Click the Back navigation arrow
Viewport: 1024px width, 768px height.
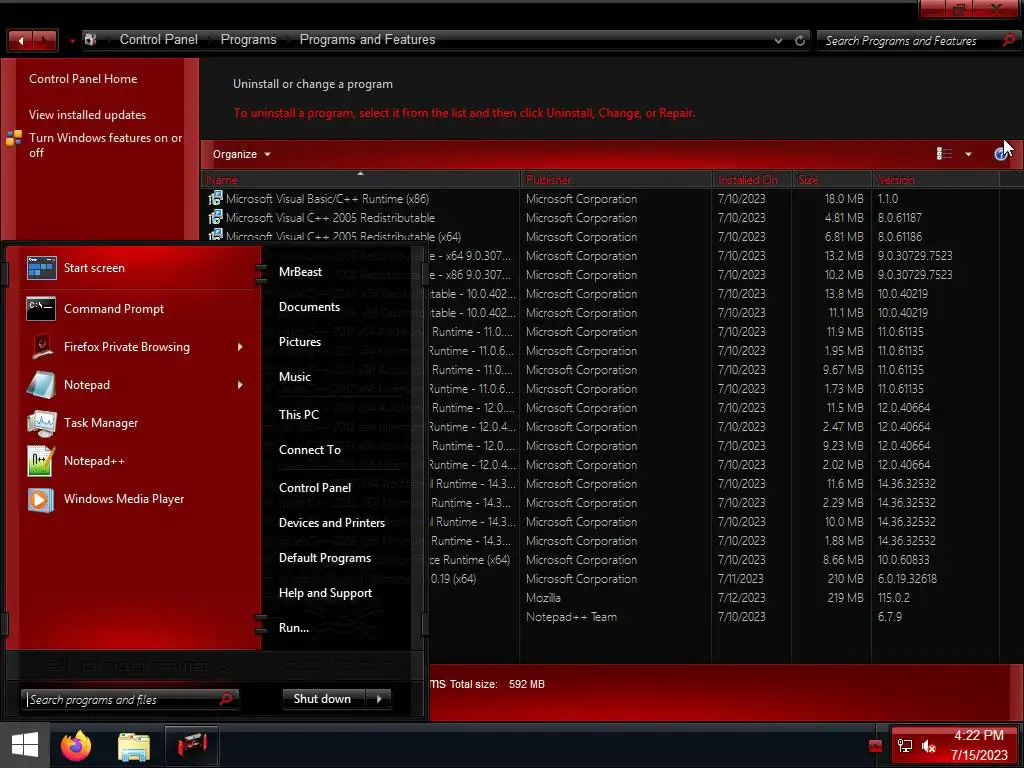[21, 40]
